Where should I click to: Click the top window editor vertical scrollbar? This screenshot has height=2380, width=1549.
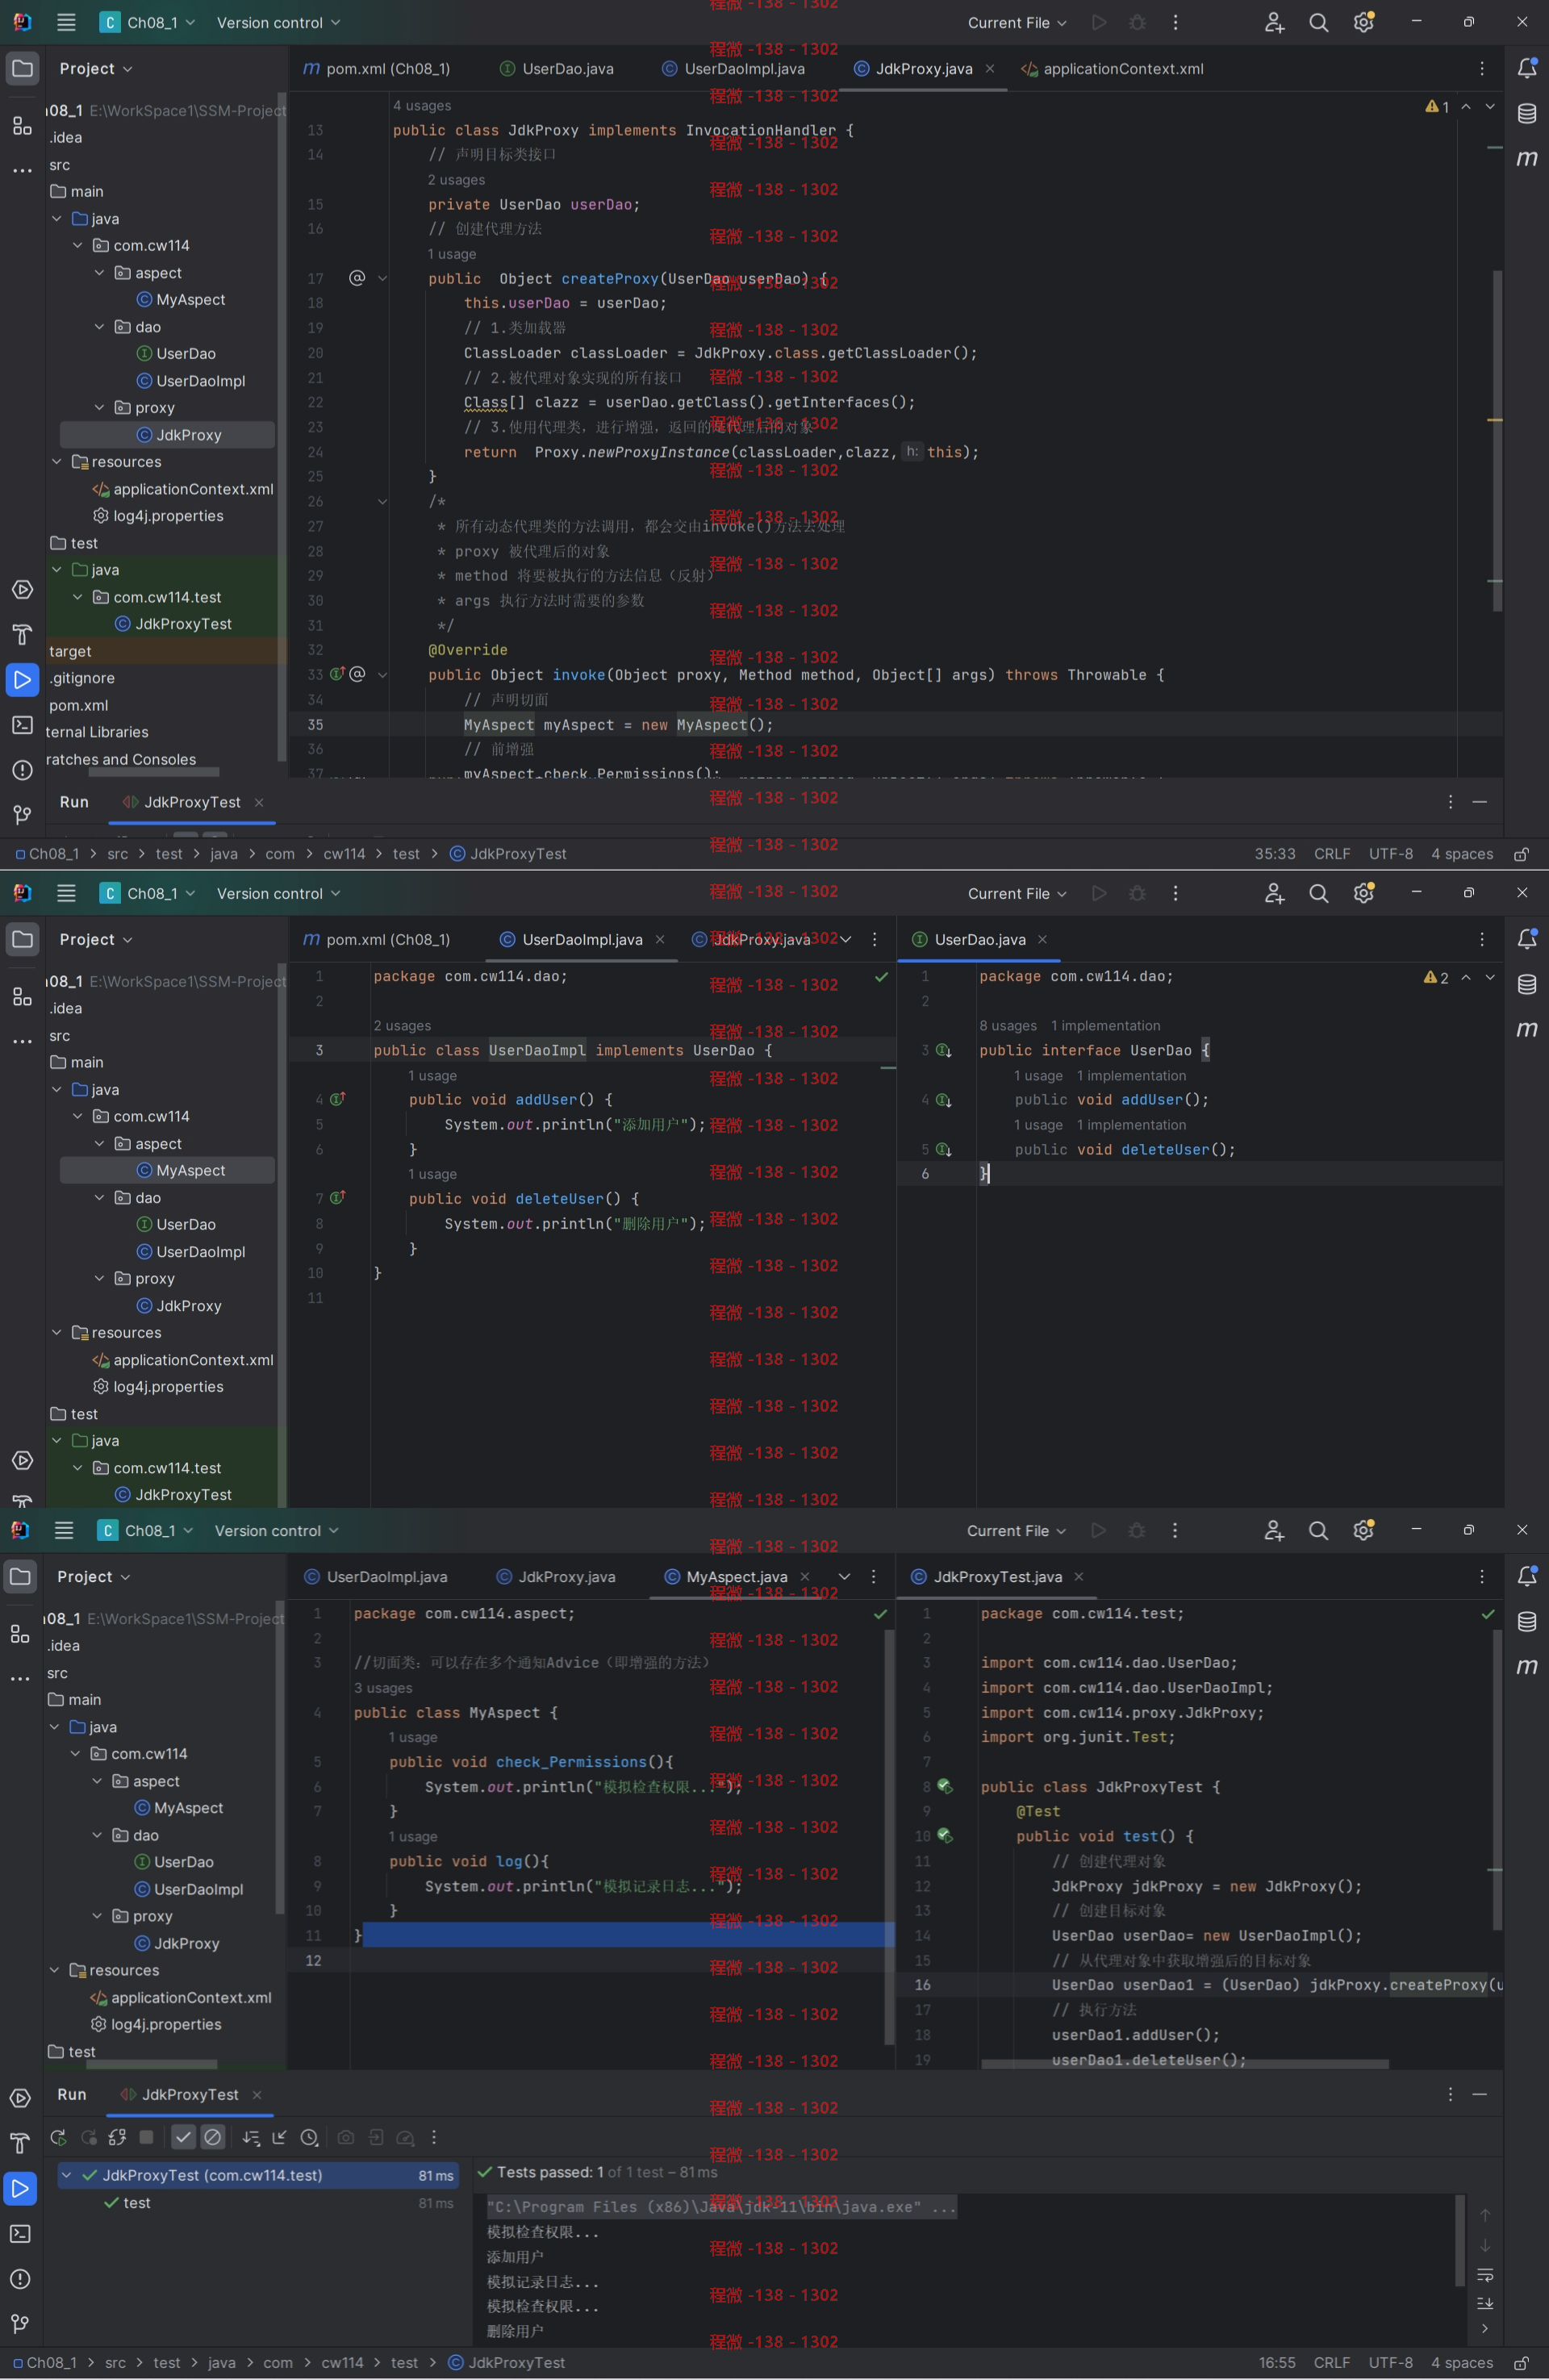pyautogui.click(x=1497, y=440)
